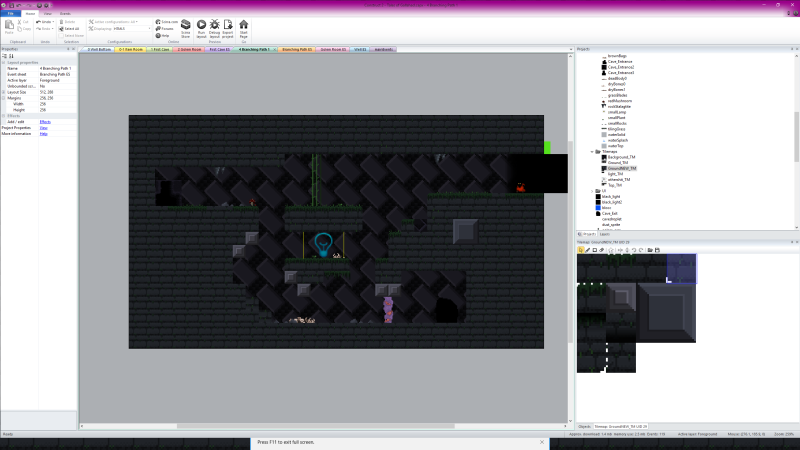Expand the UI folder in Projects tree

click(592, 191)
